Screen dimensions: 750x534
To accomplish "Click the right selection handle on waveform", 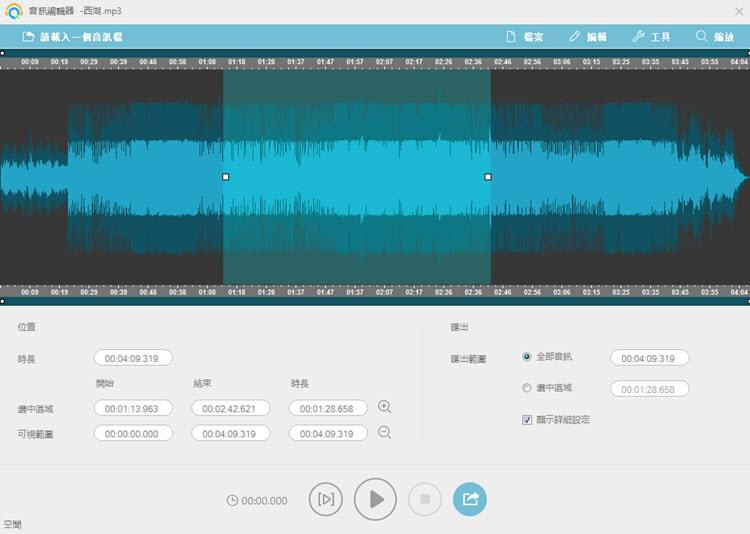I will [x=488, y=177].
